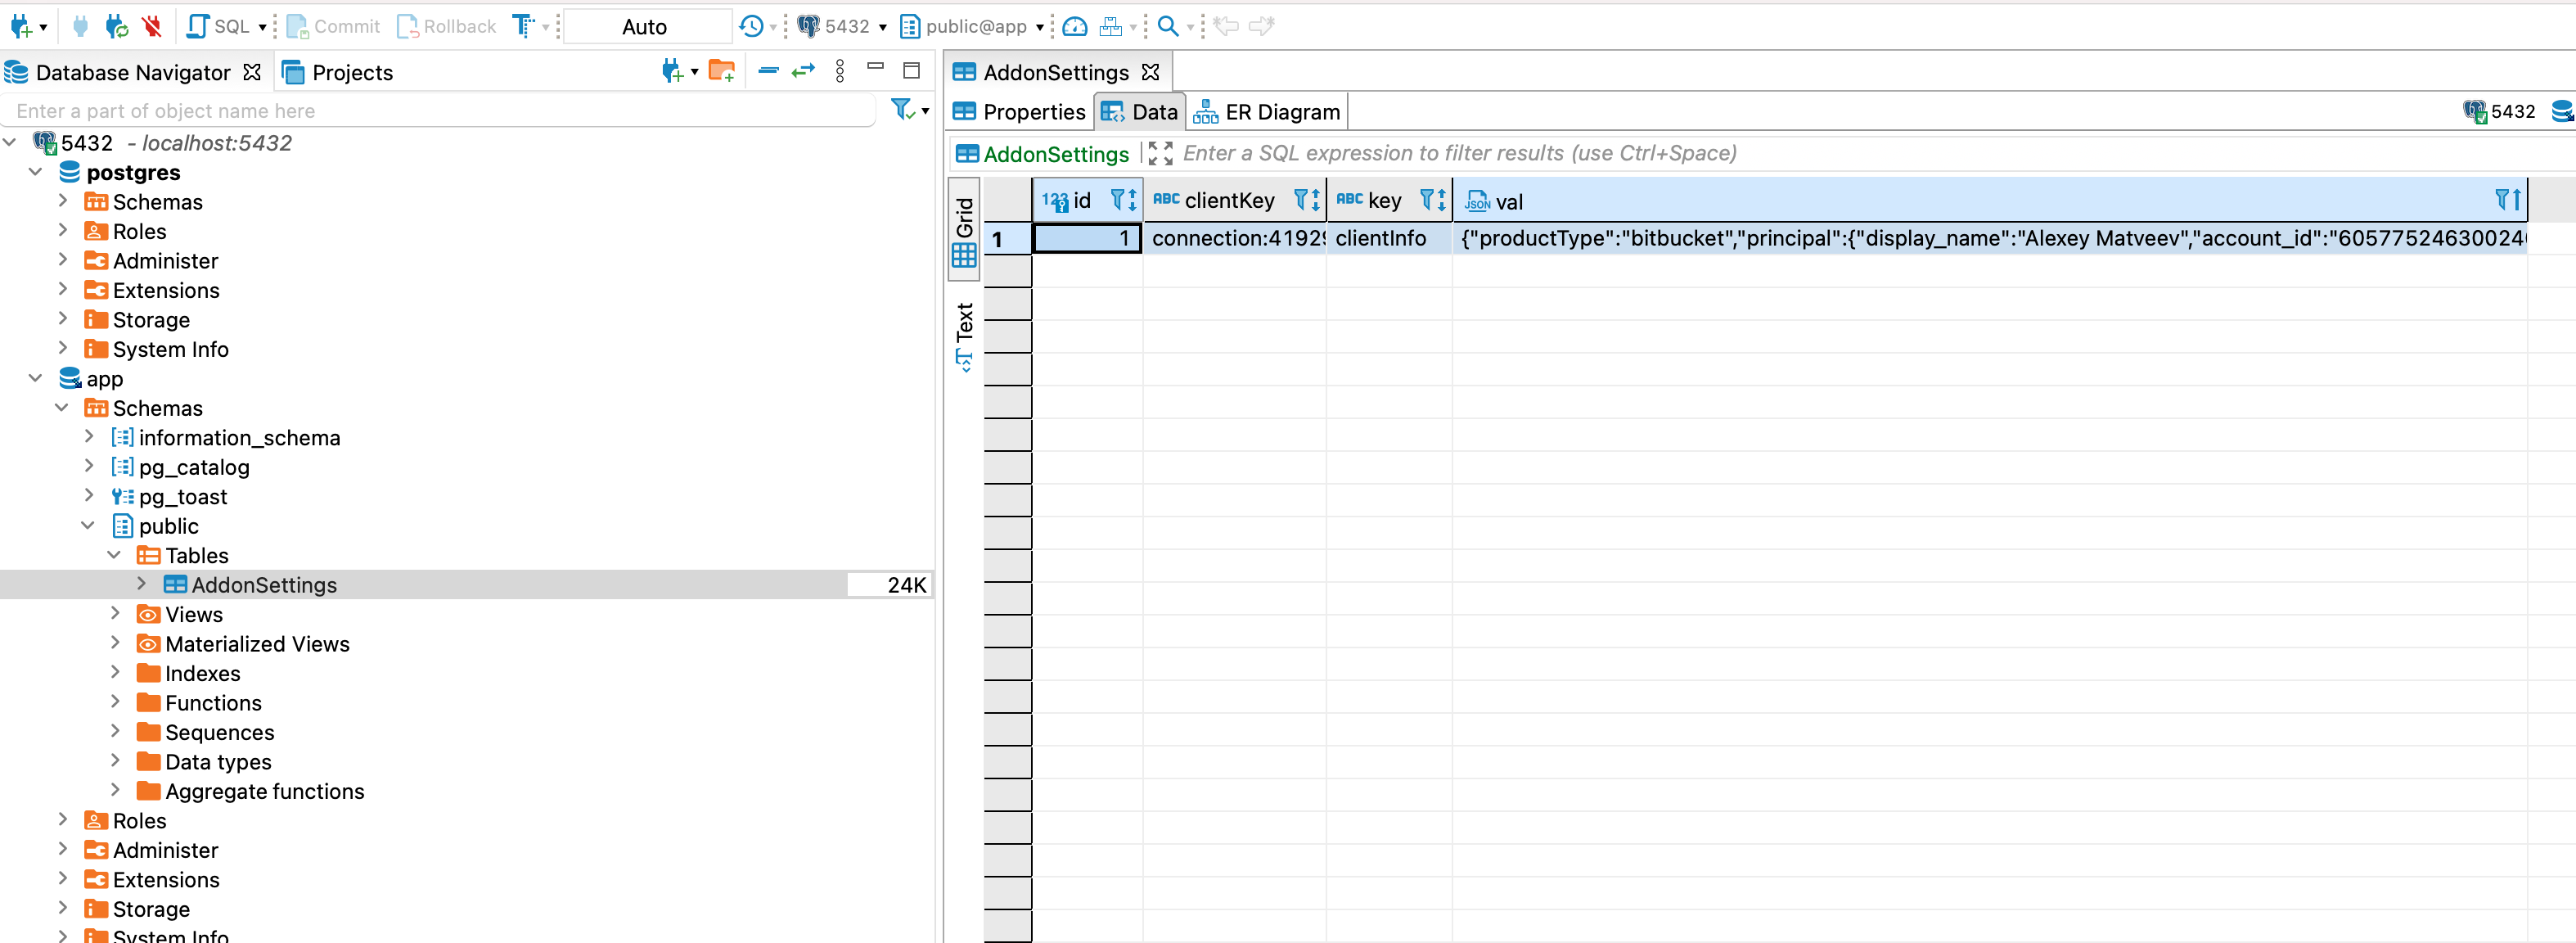This screenshot has width=2576, height=943.
Task: Open the active connection 5432 dropdown
Action: click(842, 26)
